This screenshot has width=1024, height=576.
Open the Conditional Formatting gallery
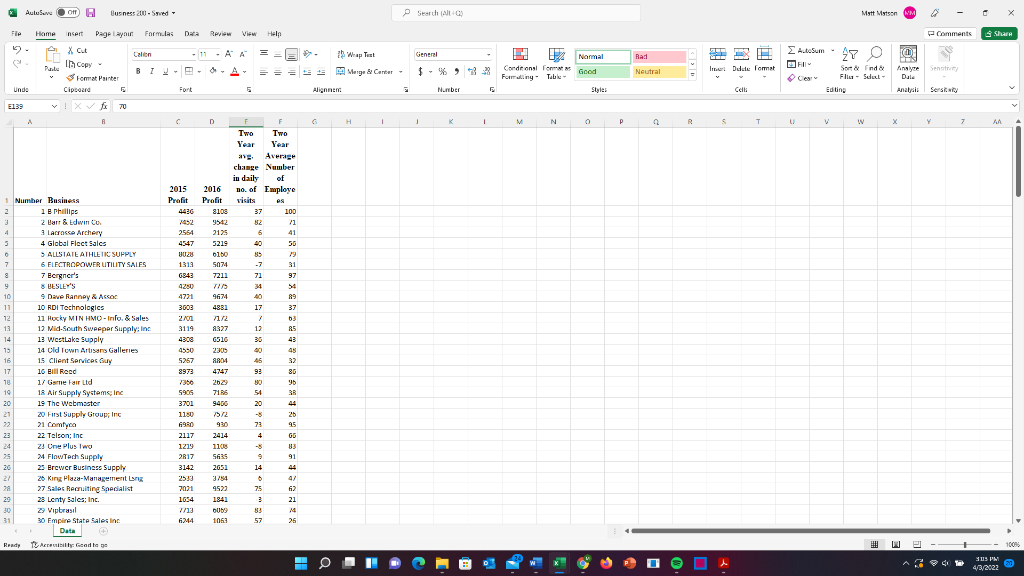(x=519, y=63)
